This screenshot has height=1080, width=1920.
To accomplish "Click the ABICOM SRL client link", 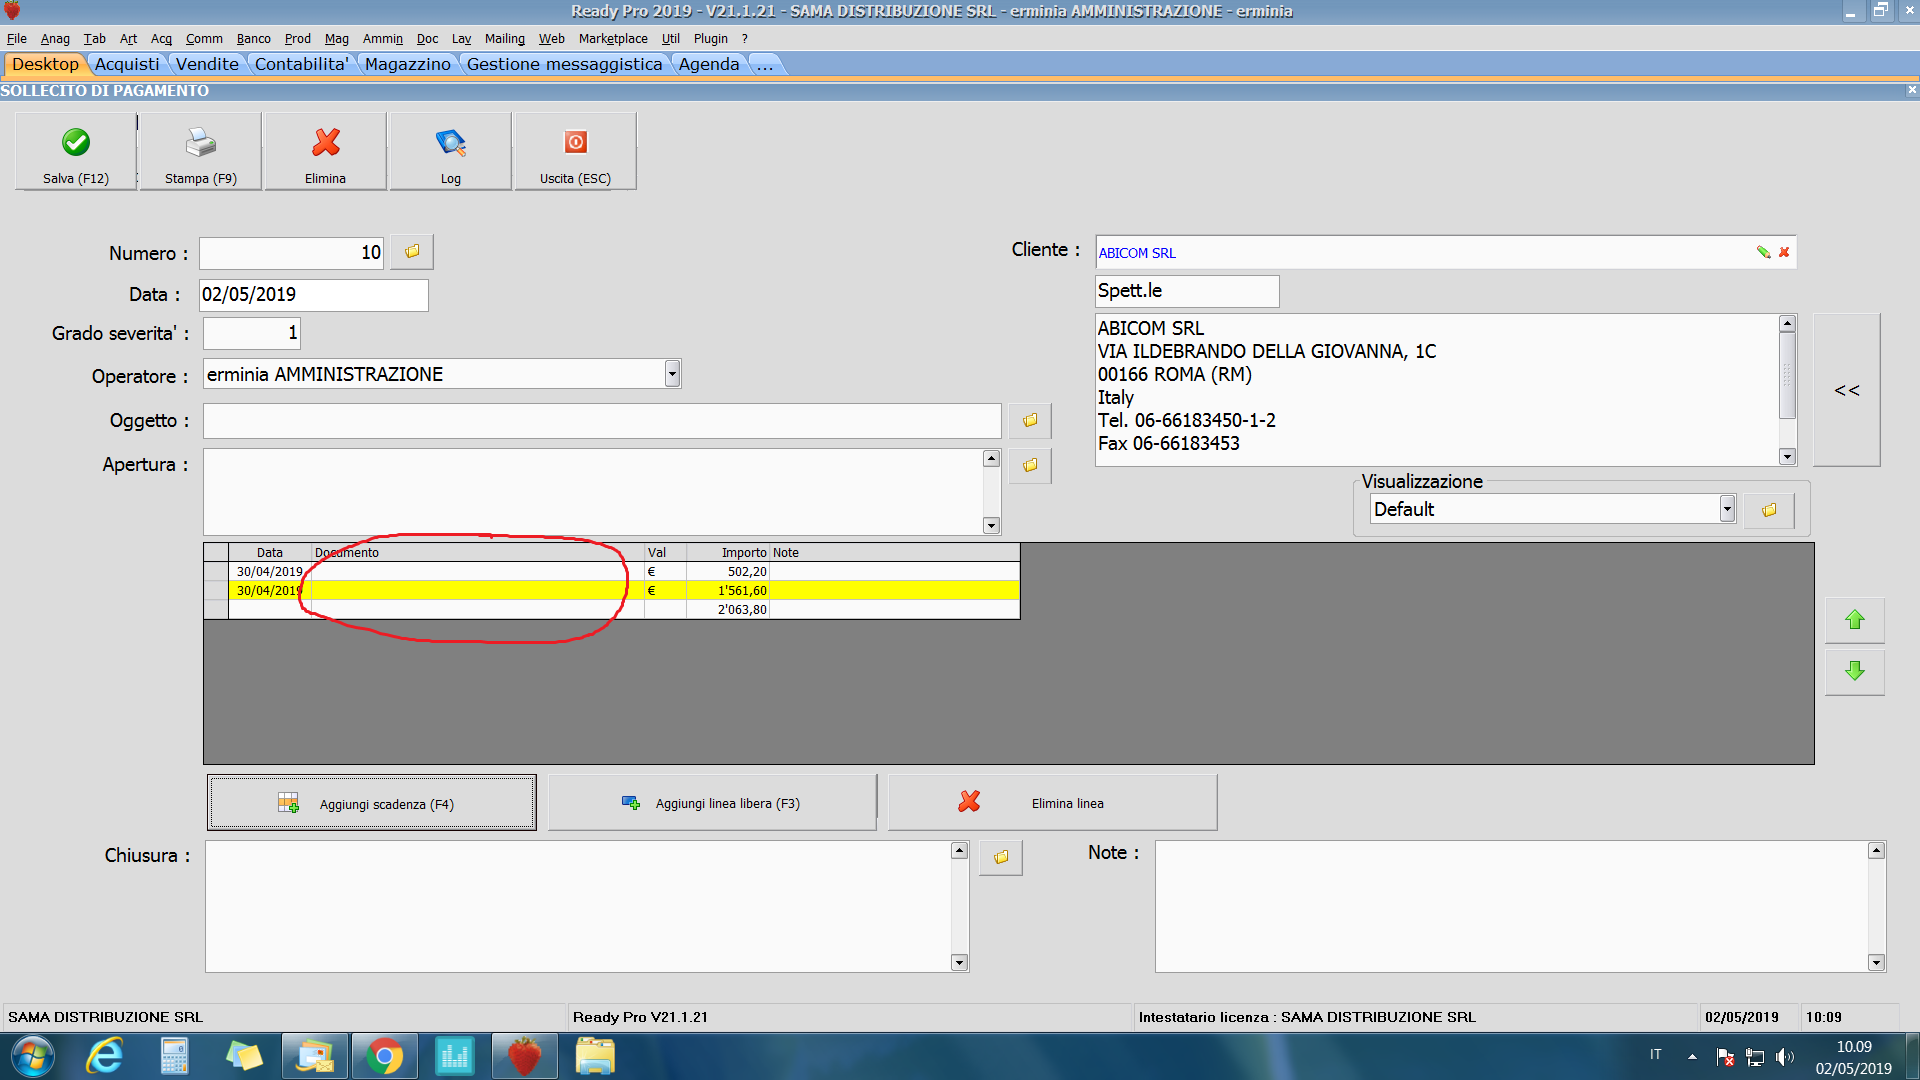I will [1137, 253].
